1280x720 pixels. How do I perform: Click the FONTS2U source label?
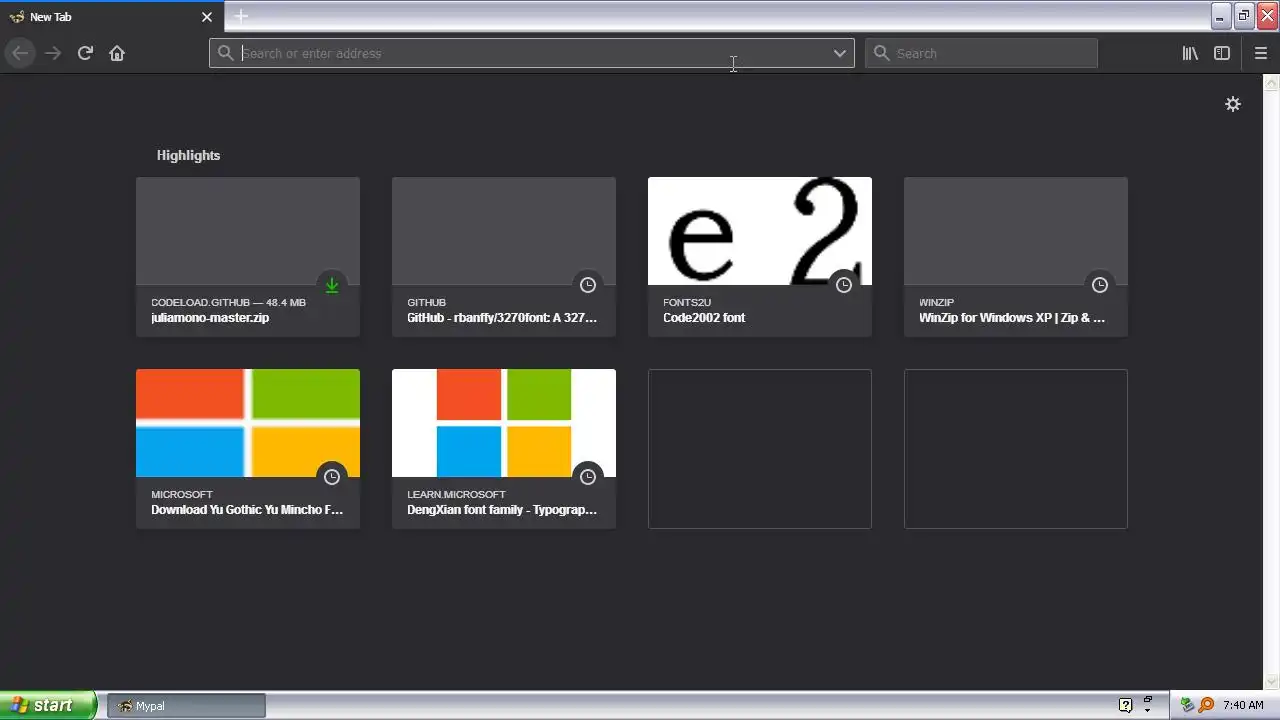pos(687,302)
